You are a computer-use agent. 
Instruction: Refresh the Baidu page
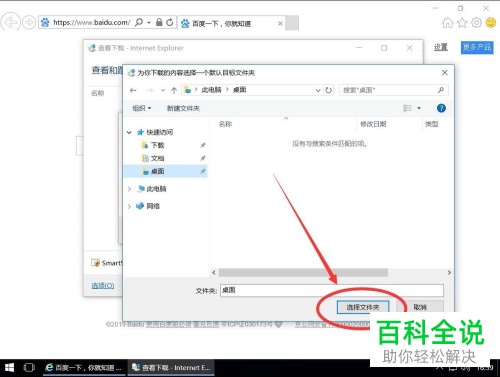tap(170, 22)
